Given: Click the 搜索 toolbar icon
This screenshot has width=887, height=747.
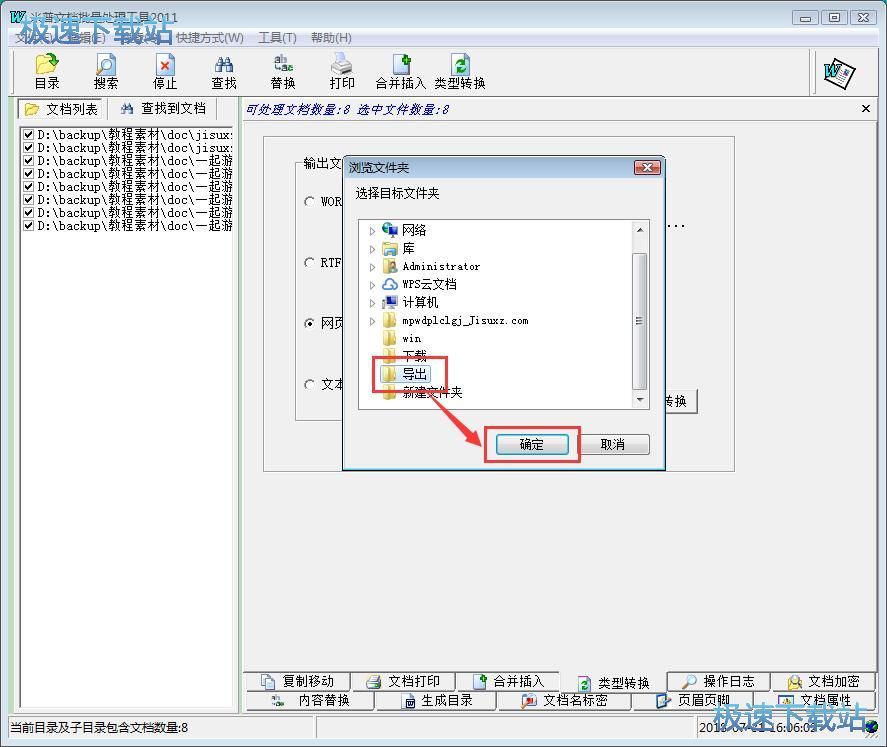Looking at the screenshot, I should point(106,71).
